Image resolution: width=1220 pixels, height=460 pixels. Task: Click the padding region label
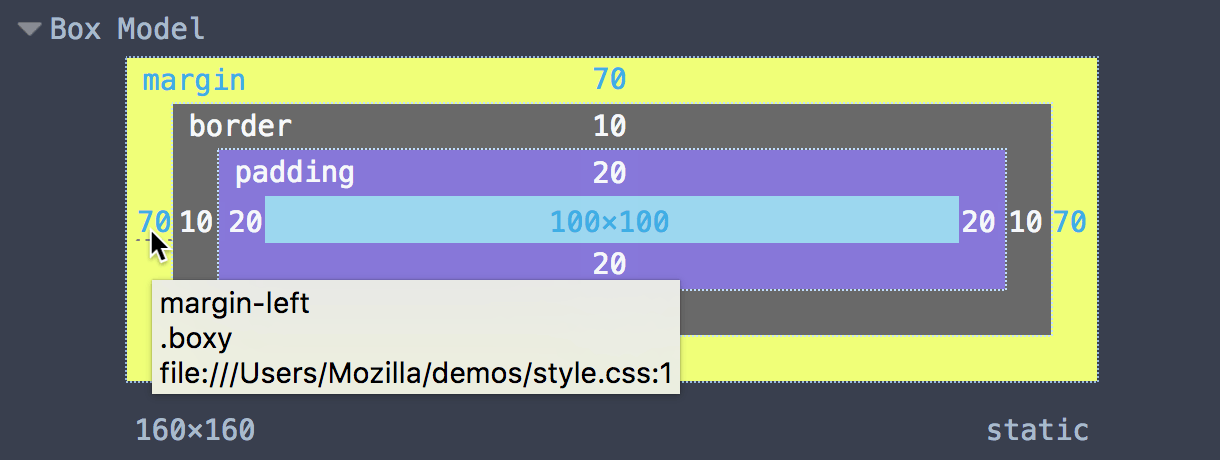click(294, 174)
